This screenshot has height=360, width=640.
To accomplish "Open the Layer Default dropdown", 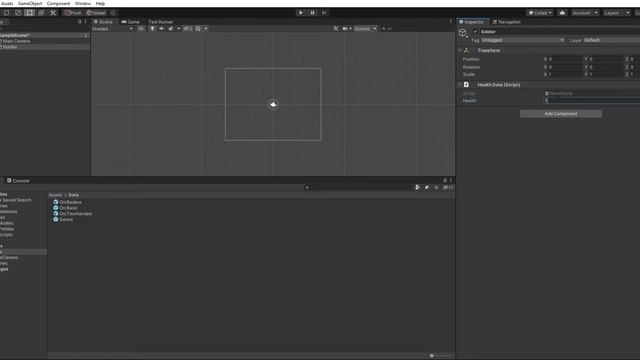I will coord(611,40).
